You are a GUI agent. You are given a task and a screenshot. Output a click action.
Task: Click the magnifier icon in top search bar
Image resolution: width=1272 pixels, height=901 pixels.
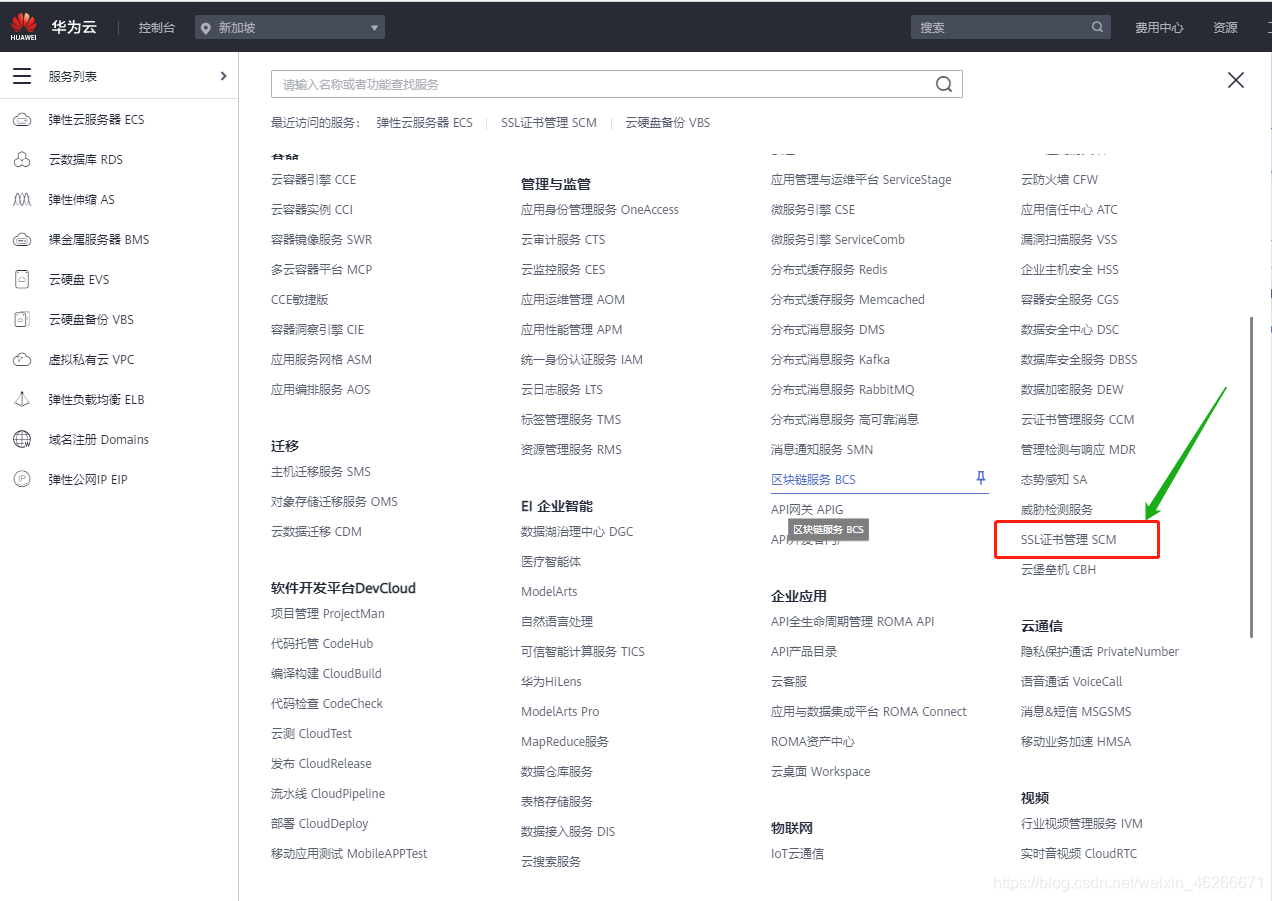1097,28
